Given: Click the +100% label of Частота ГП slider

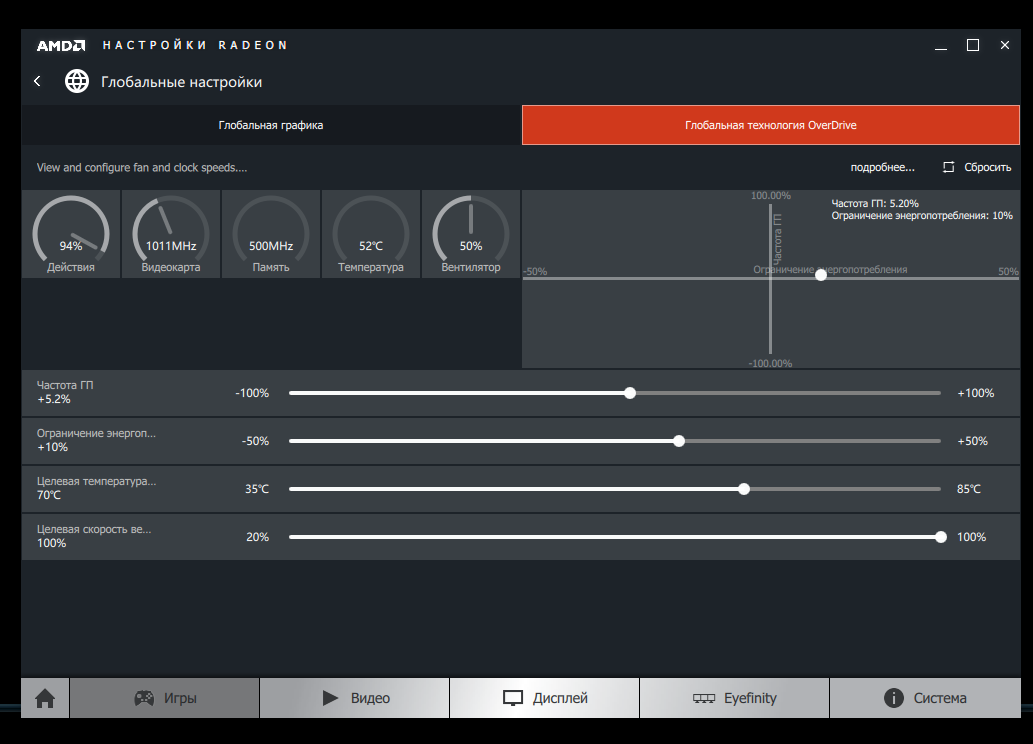Looking at the screenshot, I should pyautogui.click(x=976, y=393).
